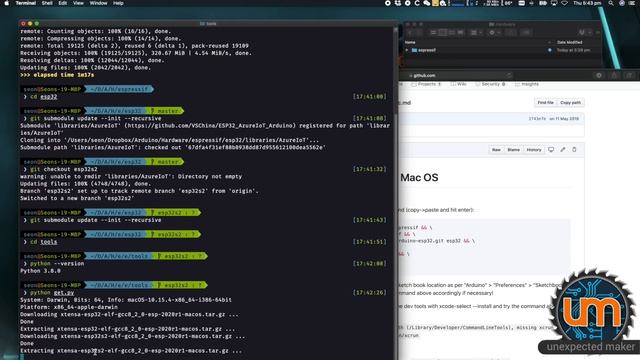
Task: Reload the github.com page
Action: [x=509, y=76]
